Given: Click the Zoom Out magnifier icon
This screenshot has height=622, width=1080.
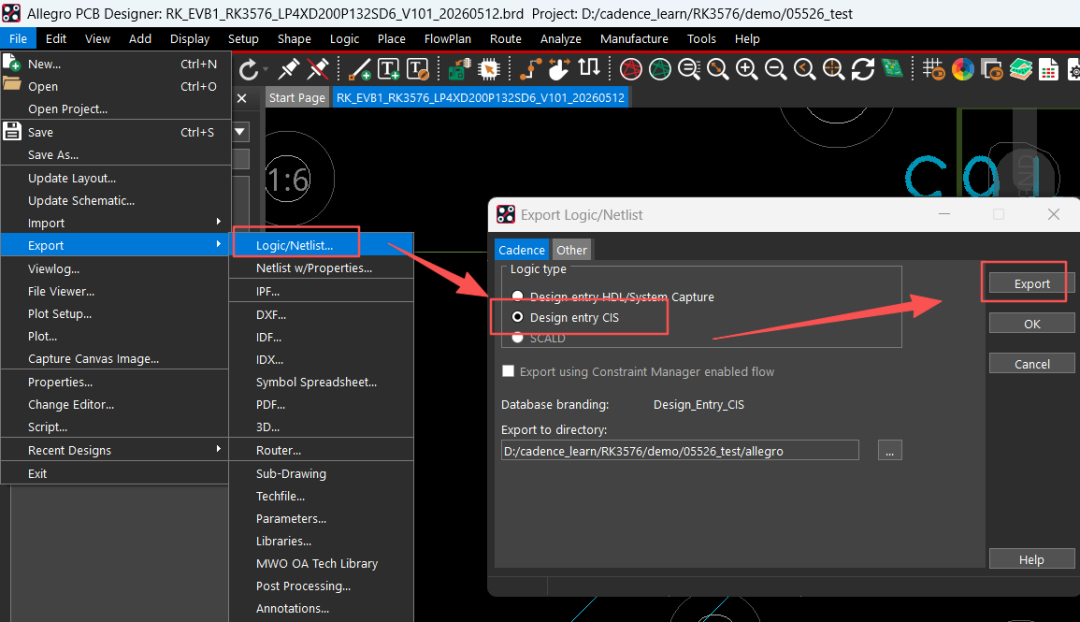Looking at the screenshot, I should [x=776, y=69].
